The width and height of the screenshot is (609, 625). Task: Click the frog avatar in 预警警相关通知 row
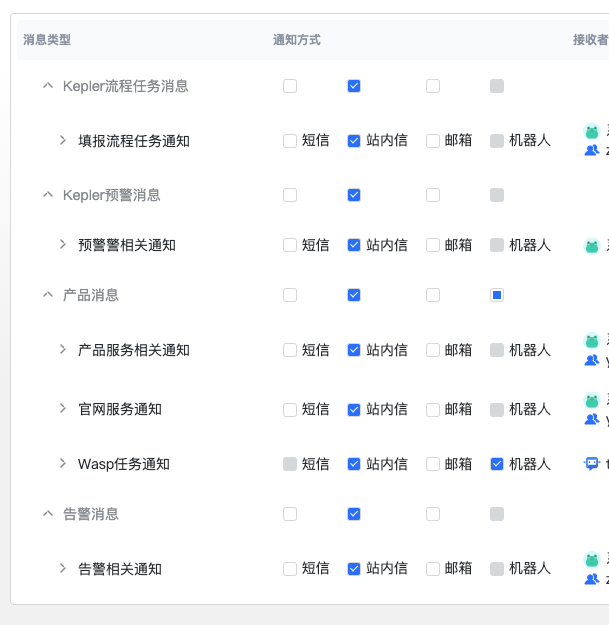[592, 245]
